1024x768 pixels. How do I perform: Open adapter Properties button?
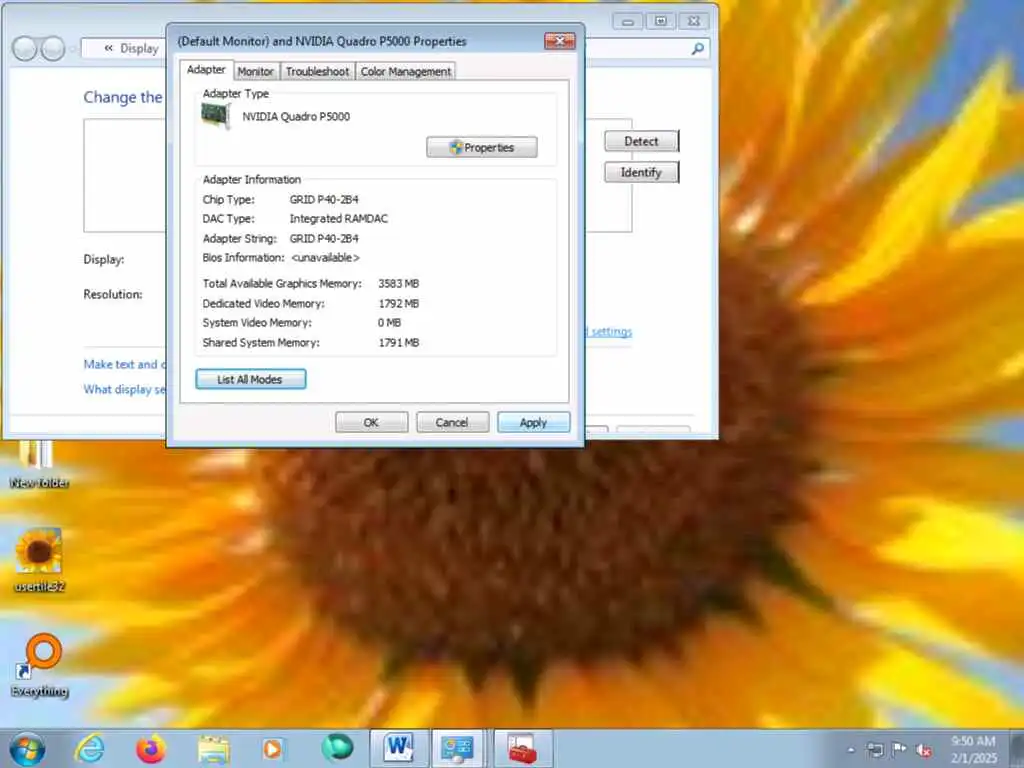482,148
